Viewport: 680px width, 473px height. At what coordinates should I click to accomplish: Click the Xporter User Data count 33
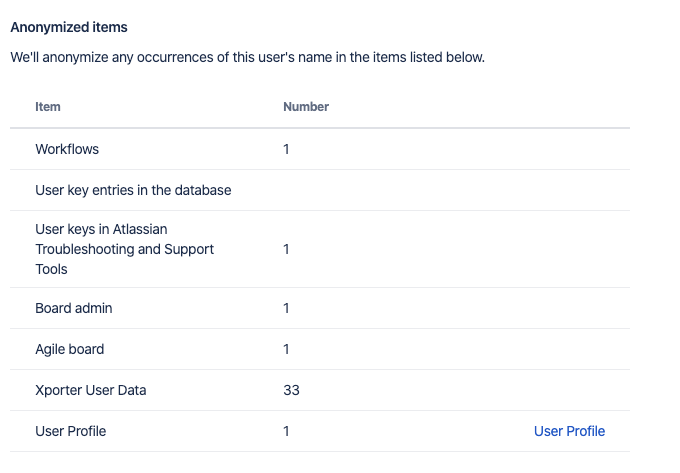click(291, 390)
